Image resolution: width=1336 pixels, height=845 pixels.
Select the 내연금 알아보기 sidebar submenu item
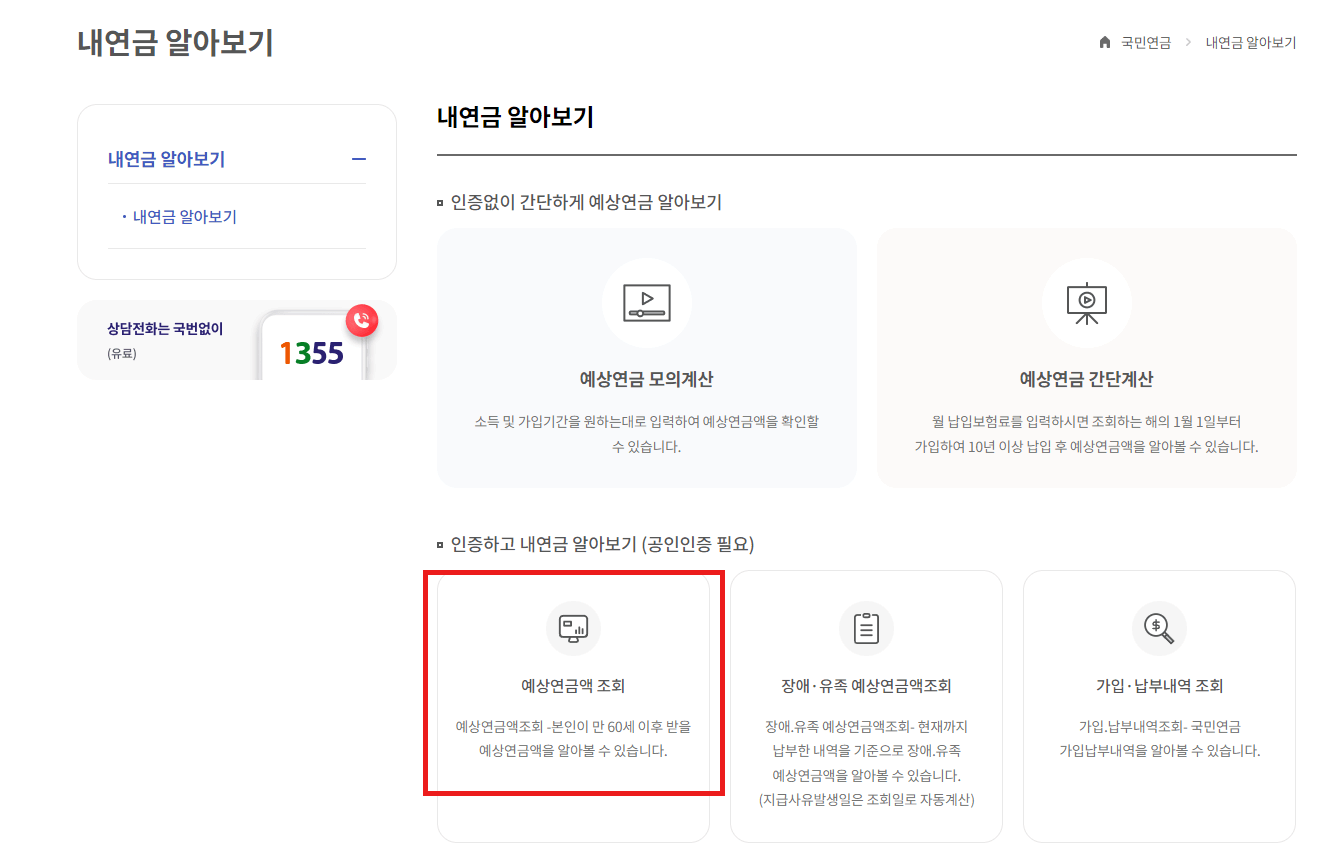pyautogui.click(x=183, y=216)
